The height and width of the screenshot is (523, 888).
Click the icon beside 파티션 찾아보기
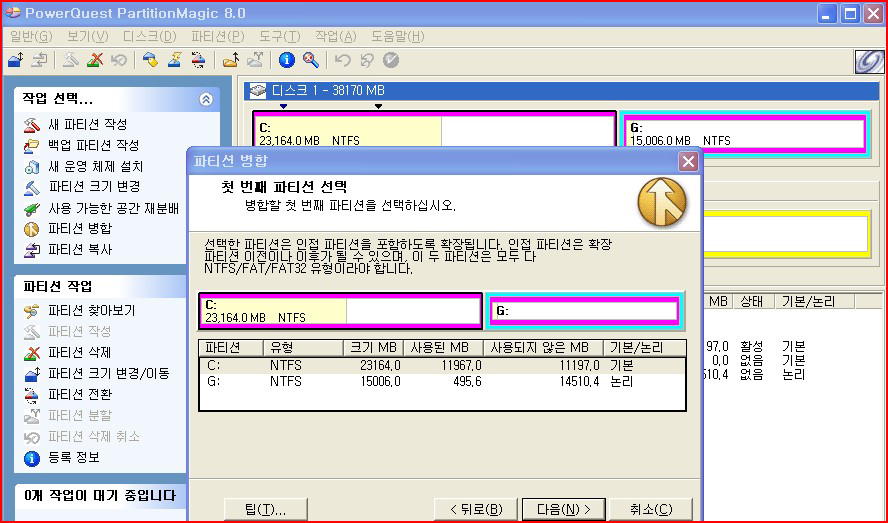32,311
